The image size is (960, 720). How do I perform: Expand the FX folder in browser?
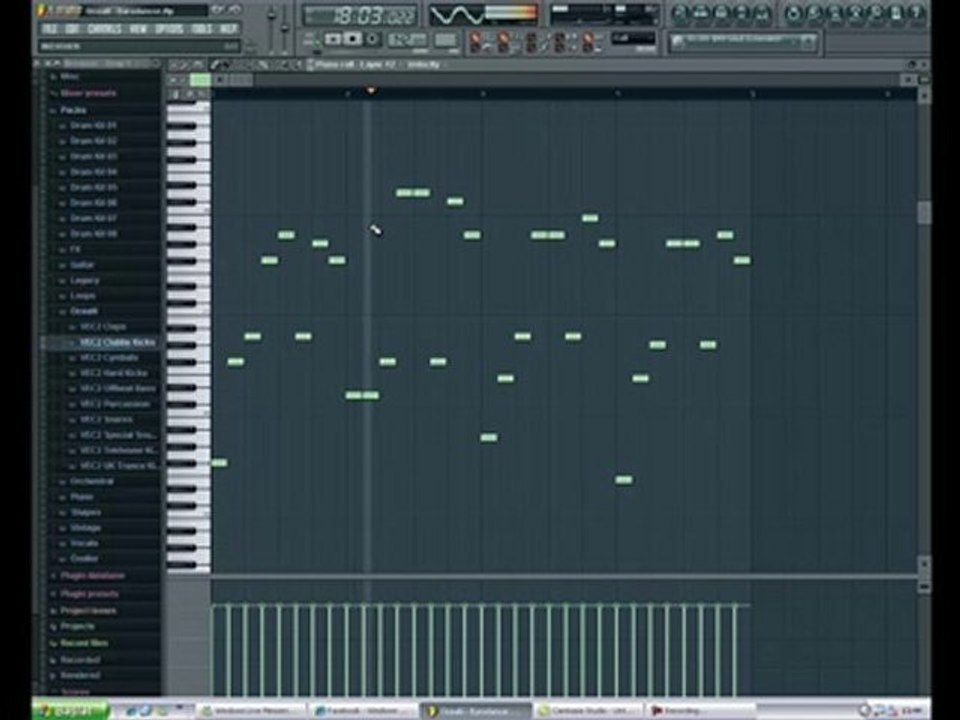coord(75,249)
